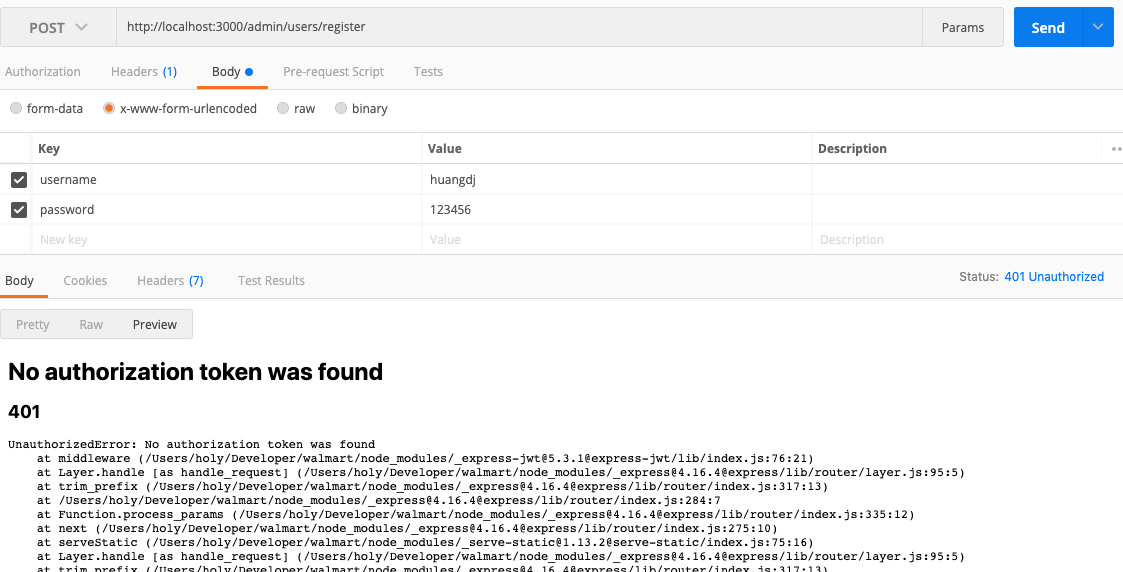The height and width of the screenshot is (572, 1123).
Task: Open the POST method dropdown
Action: coord(58,28)
